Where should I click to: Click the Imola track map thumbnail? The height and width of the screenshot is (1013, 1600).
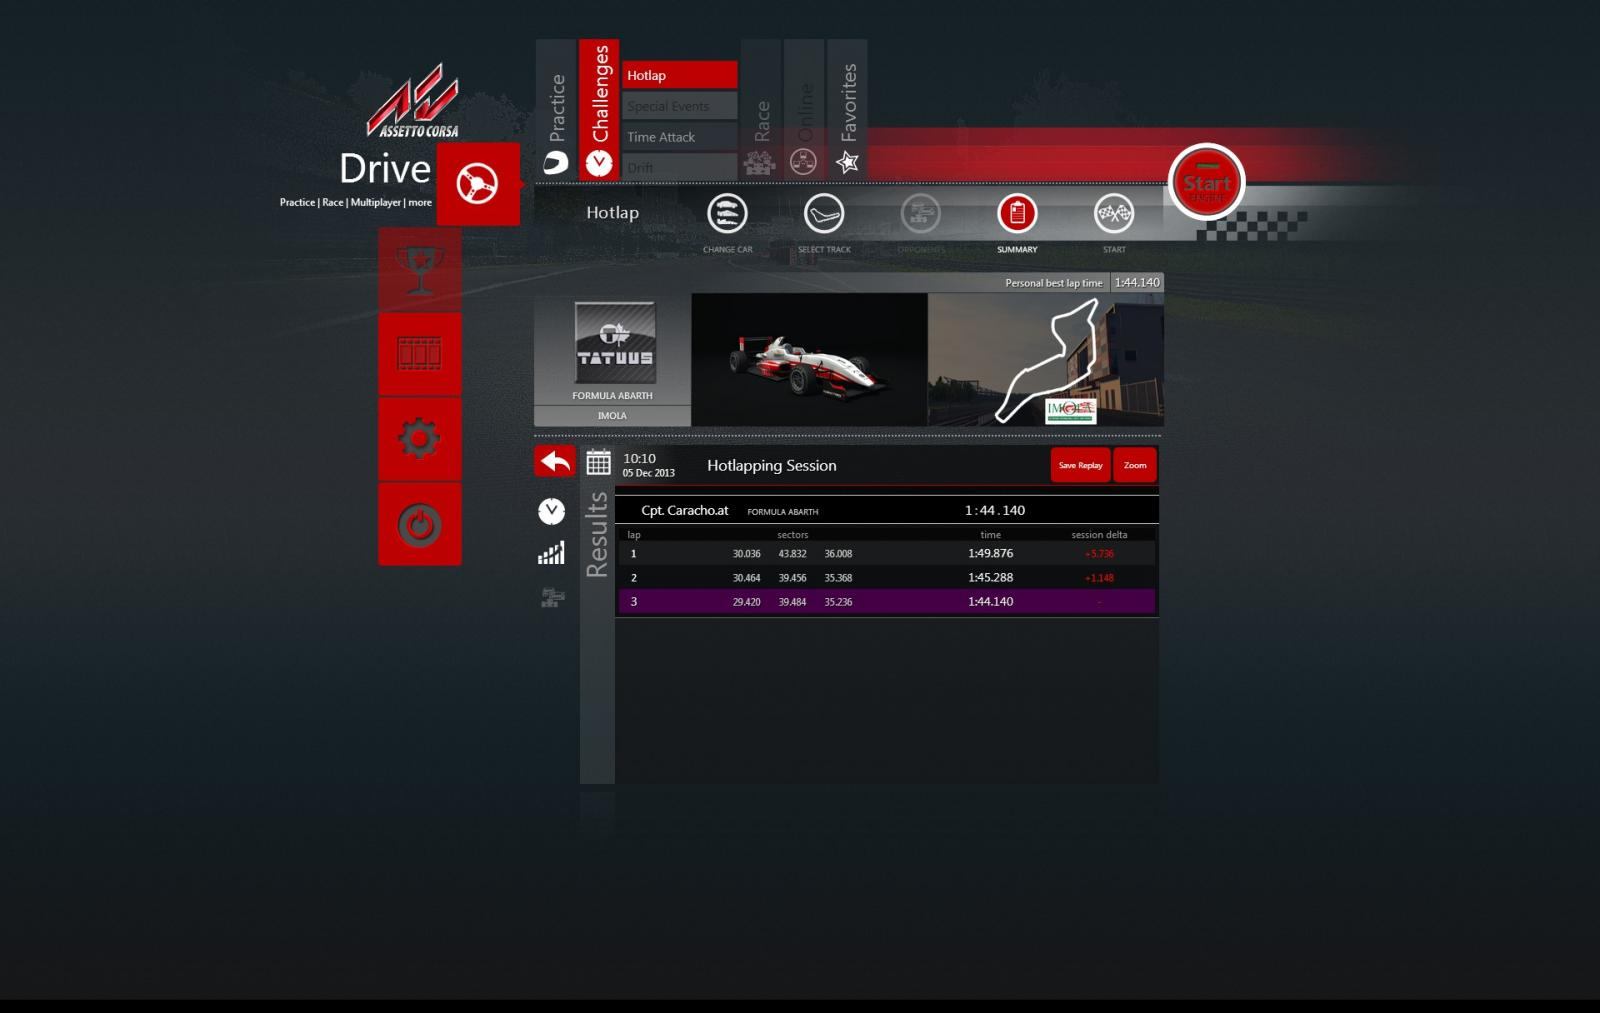click(1046, 360)
